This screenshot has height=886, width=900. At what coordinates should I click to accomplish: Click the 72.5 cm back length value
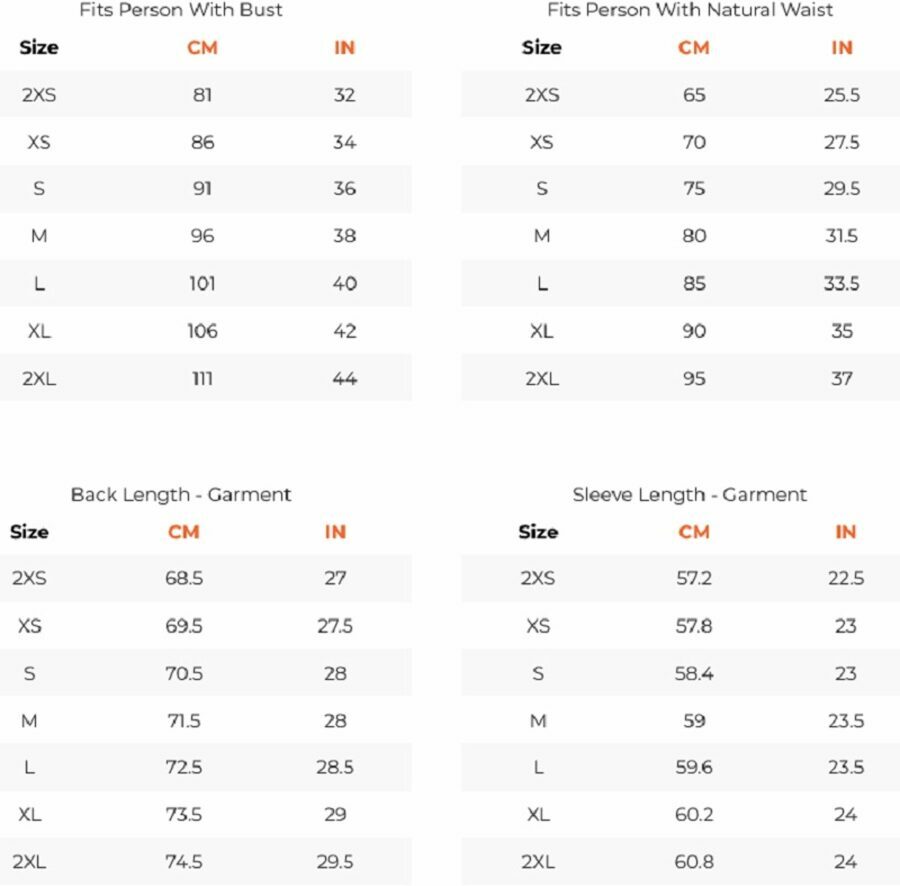(x=184, y=767)
